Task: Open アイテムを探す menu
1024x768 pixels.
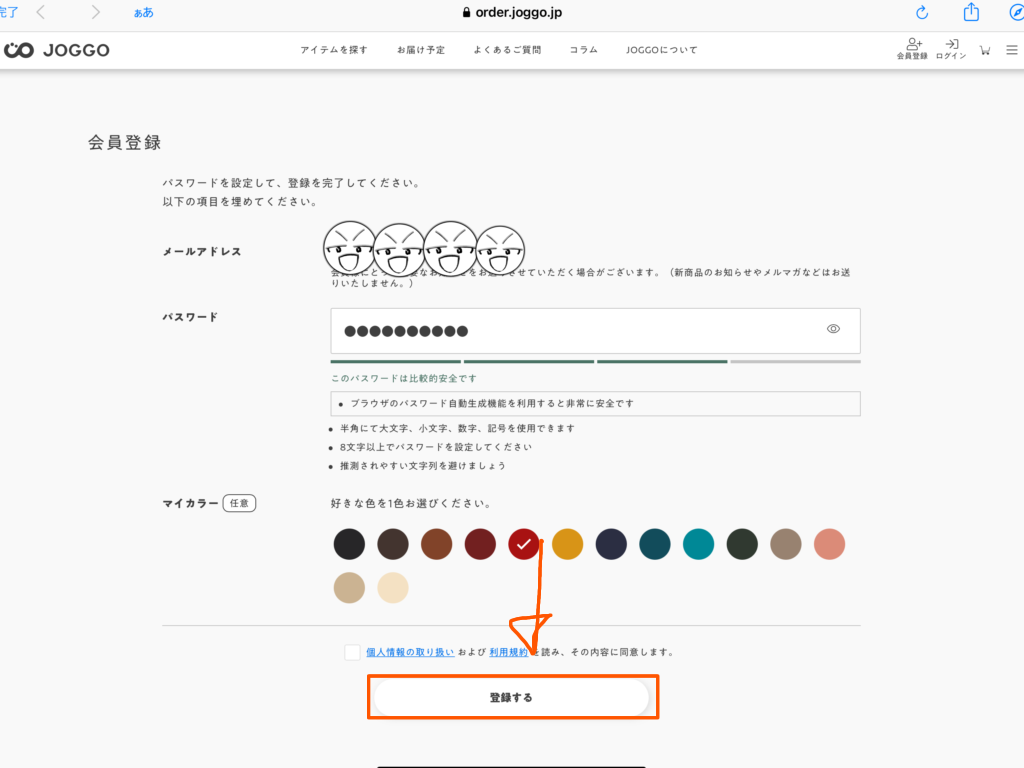Action: point(334,50)
